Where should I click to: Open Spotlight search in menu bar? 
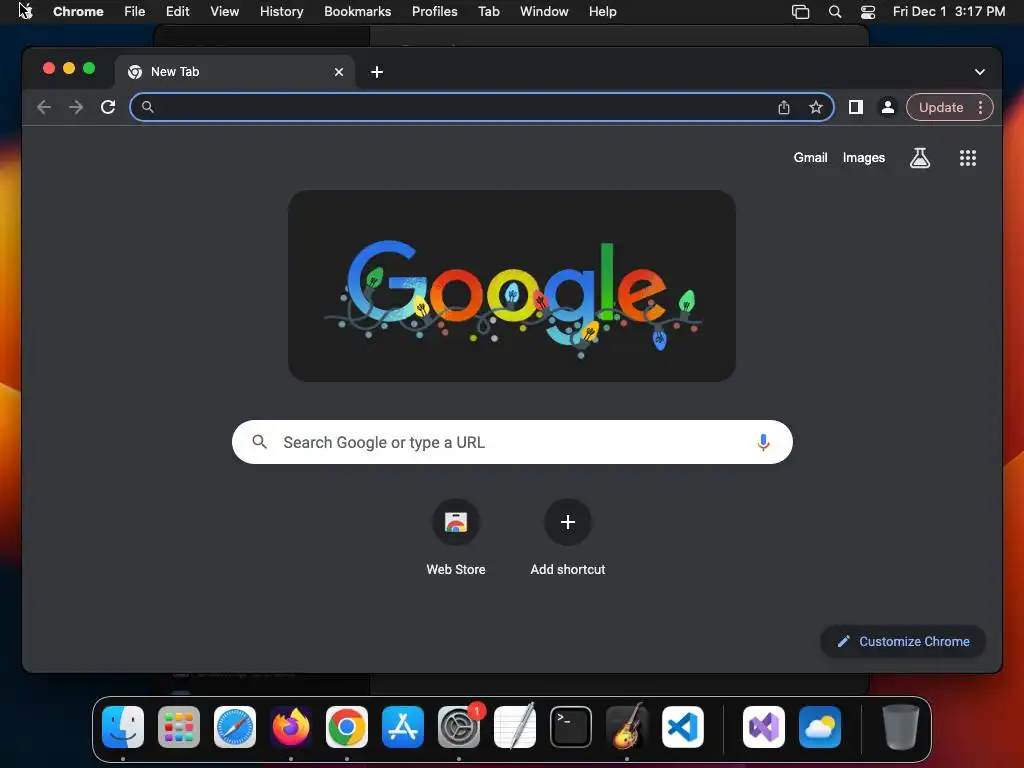[835, 12]
